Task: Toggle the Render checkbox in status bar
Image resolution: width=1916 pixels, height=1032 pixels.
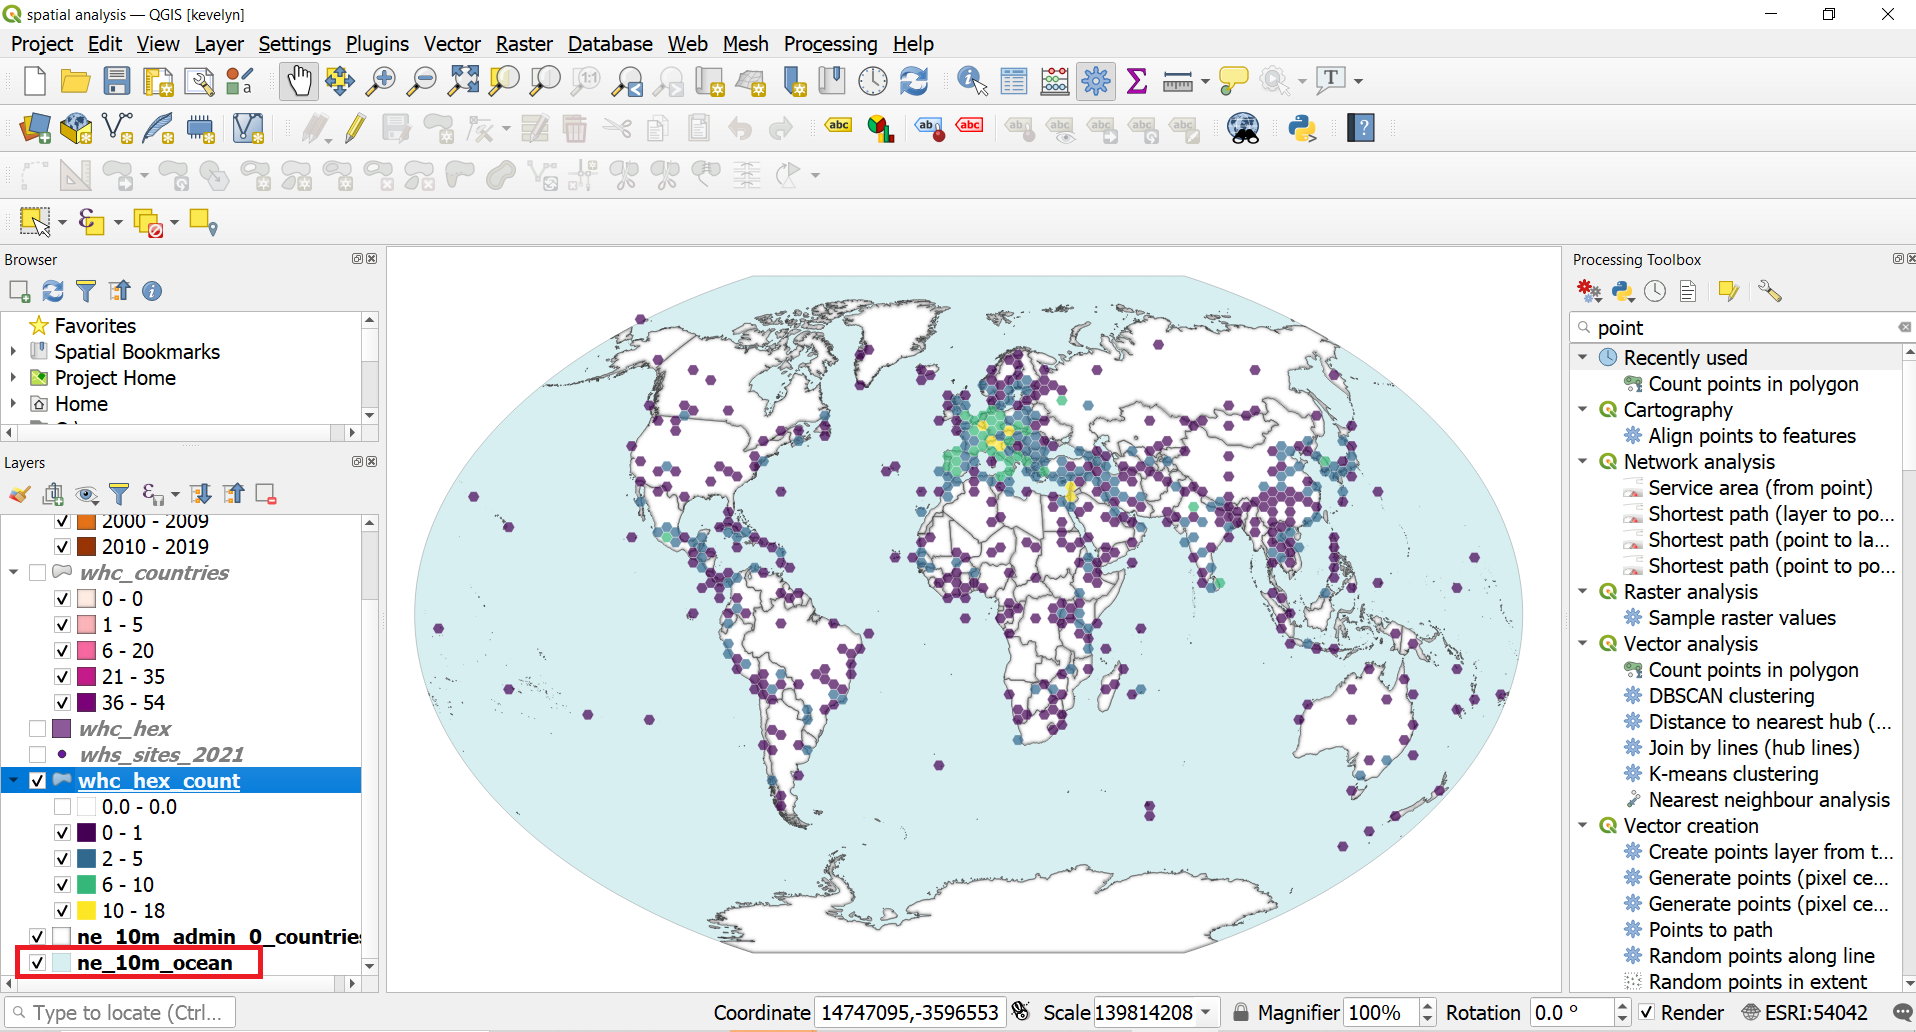Action: (1648, 1012)
